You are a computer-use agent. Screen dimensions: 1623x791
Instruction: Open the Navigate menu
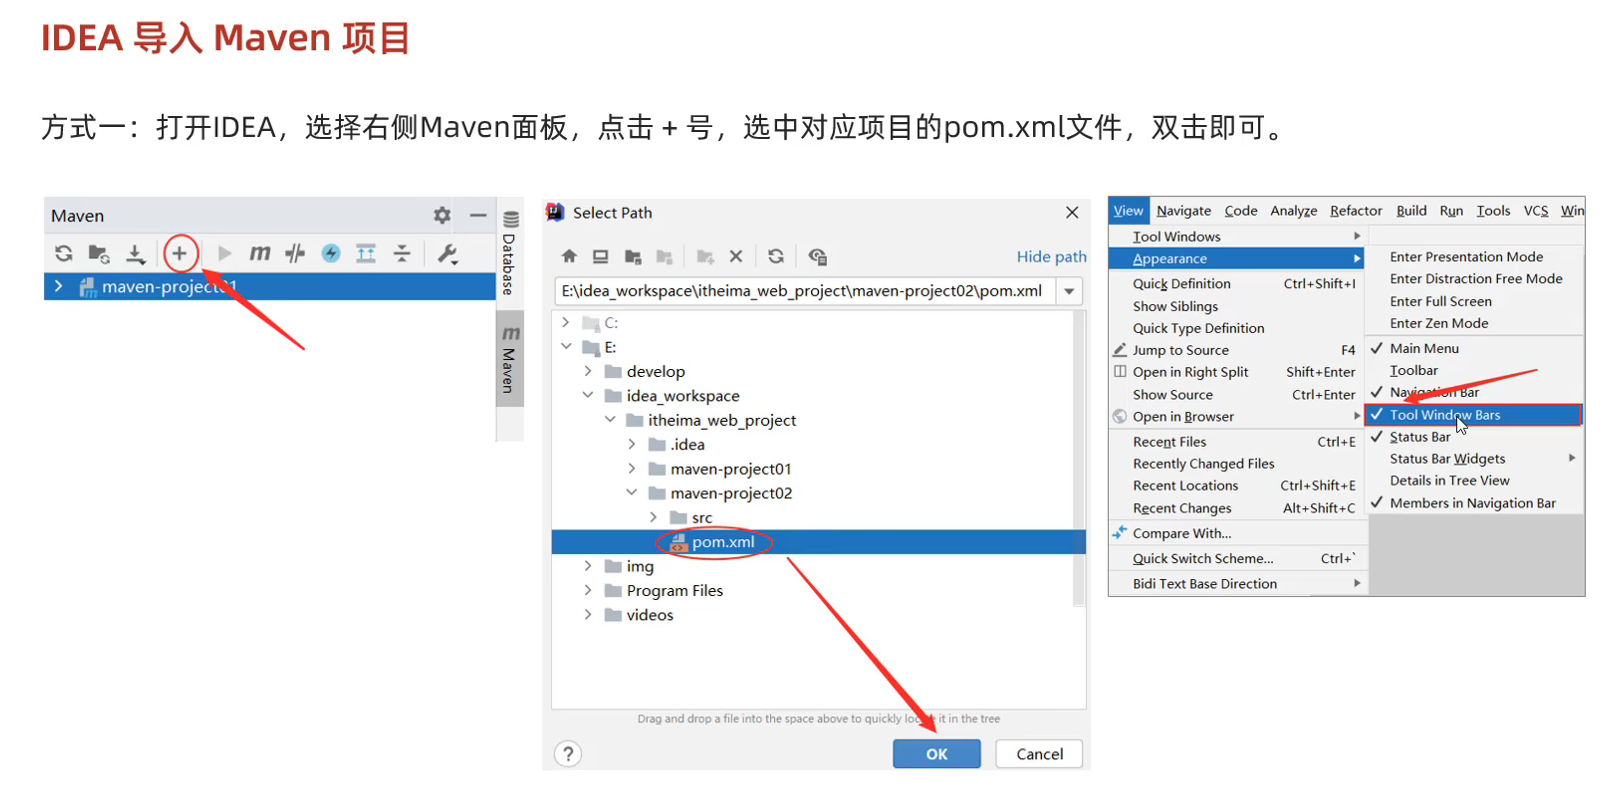[x=1183, y=211]
